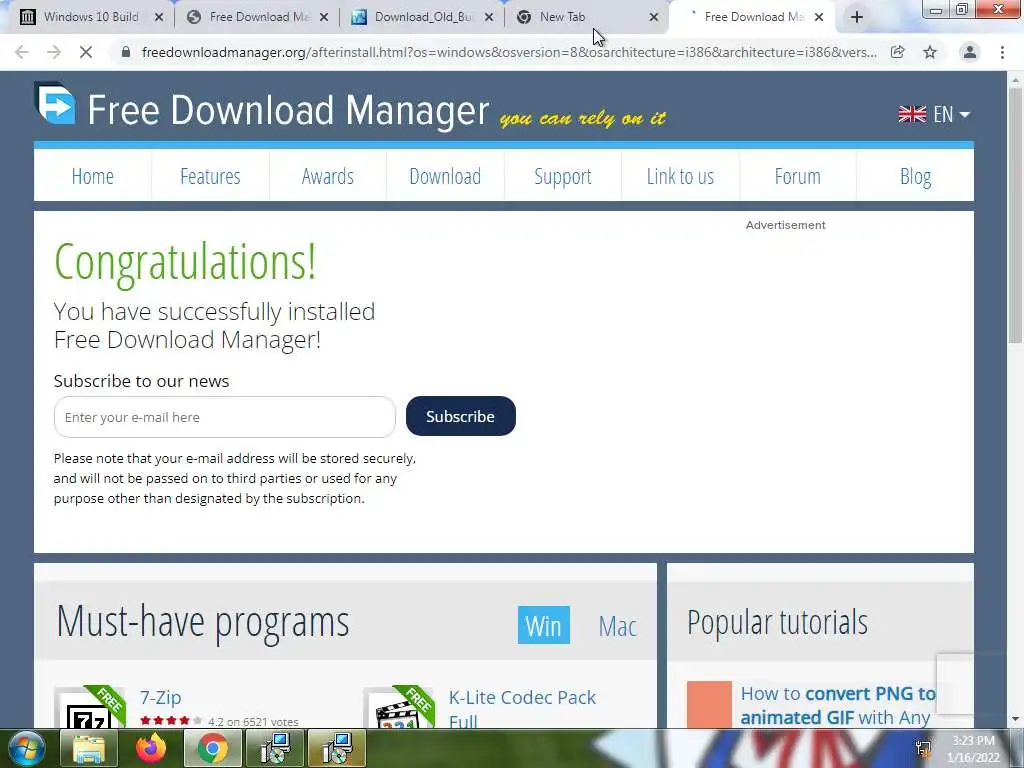
Task: Launch Windows Explorer from the taskbar
Action: pyautogui.click(x=88, y=748)
